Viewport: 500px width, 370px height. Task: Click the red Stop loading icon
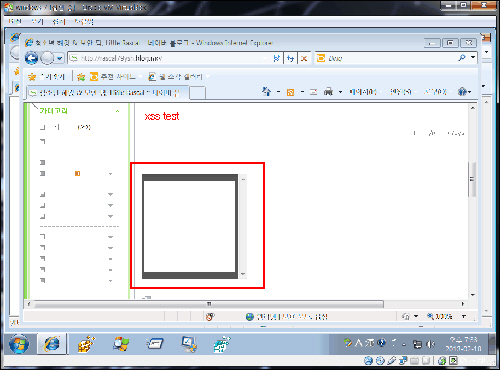coord(304,59)
